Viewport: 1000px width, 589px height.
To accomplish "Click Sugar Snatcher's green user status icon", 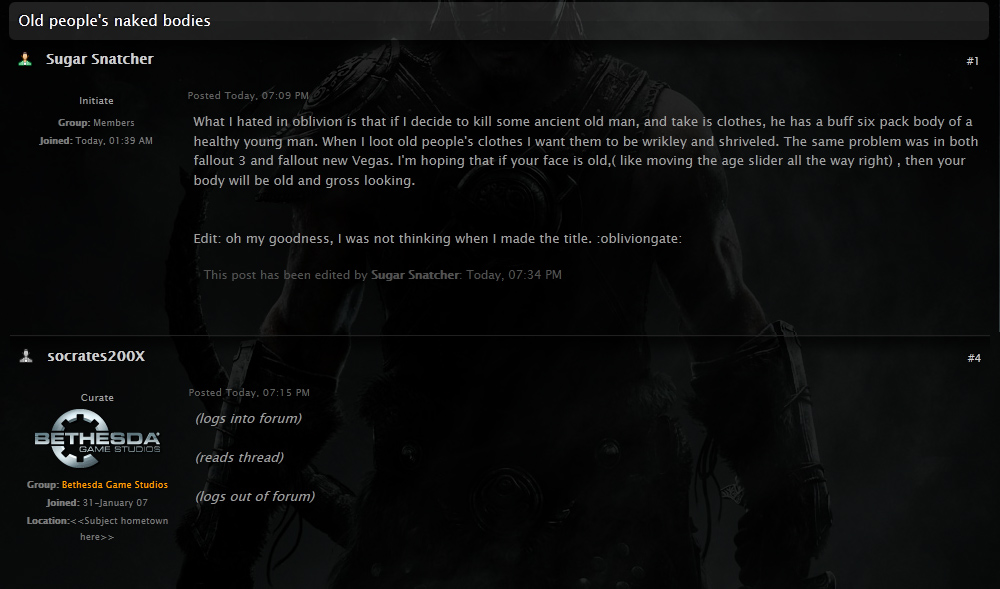I will click(25, 59).
